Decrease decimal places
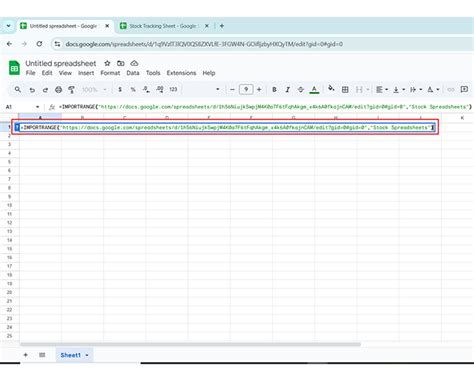The height and width of the screenshot is (381, 474). pos(146,89)
